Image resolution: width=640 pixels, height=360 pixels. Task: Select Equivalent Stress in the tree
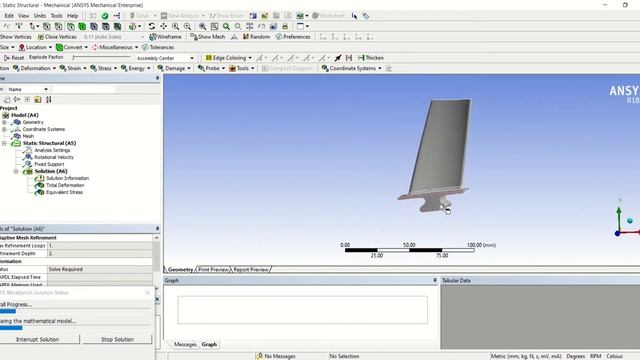pos(64,192)
